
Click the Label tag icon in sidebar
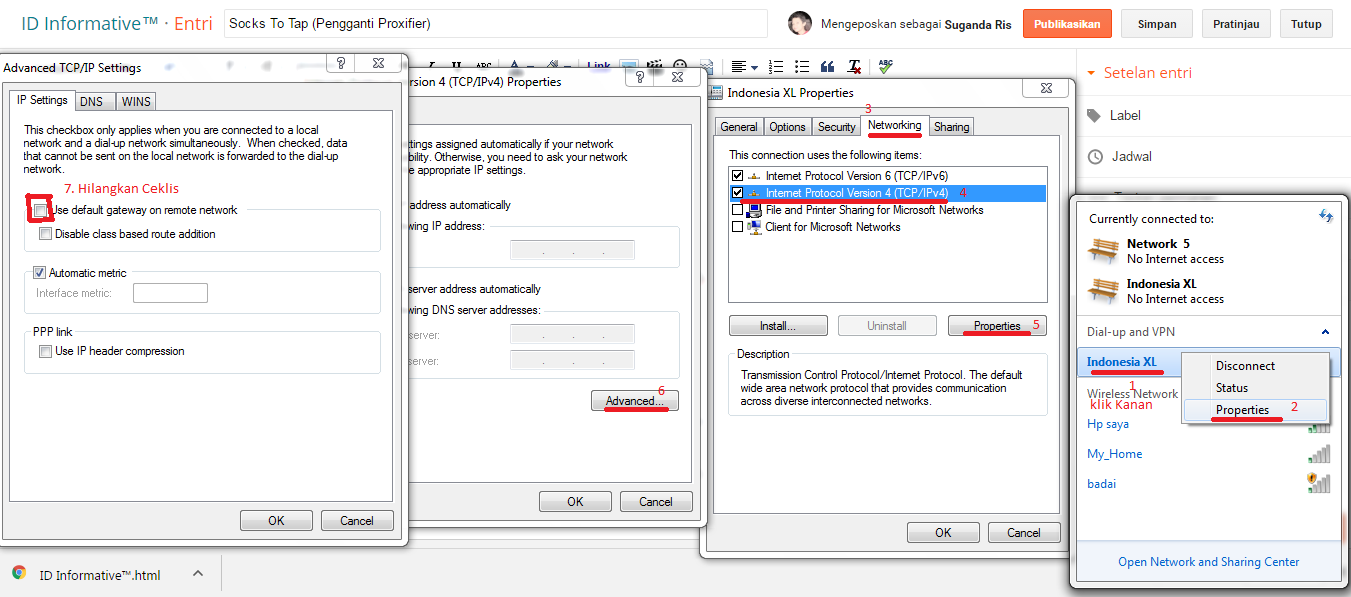(x=1094, y=115)
